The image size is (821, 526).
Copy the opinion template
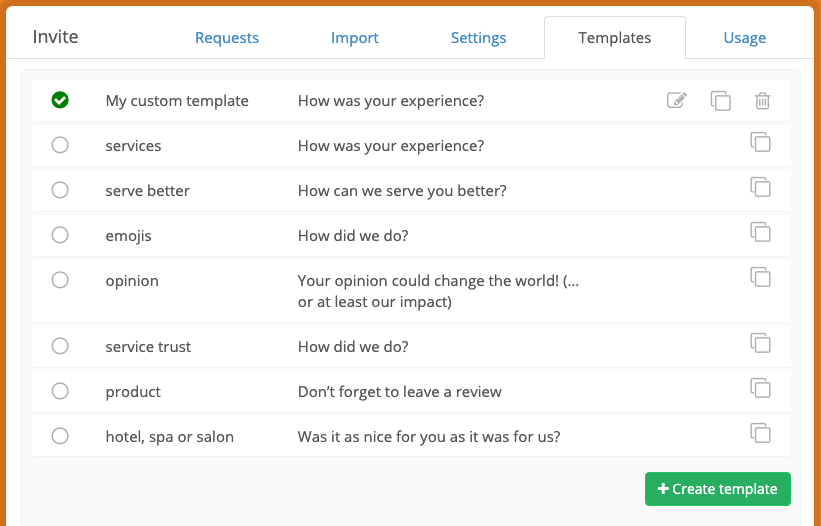point(760,277)
